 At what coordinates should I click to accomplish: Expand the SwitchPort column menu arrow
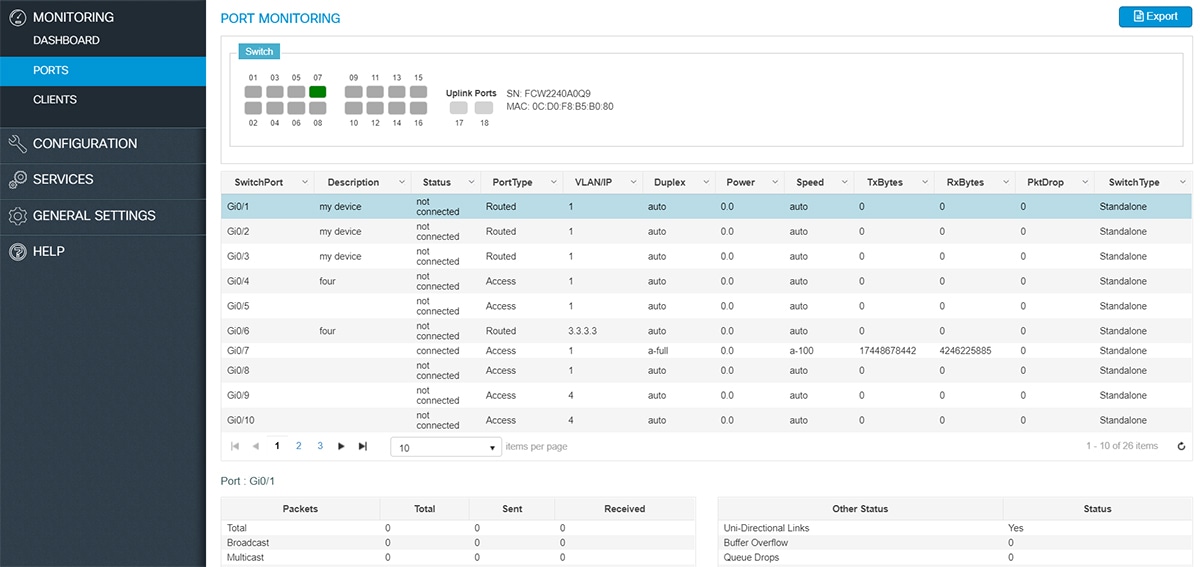coord(303,182)
